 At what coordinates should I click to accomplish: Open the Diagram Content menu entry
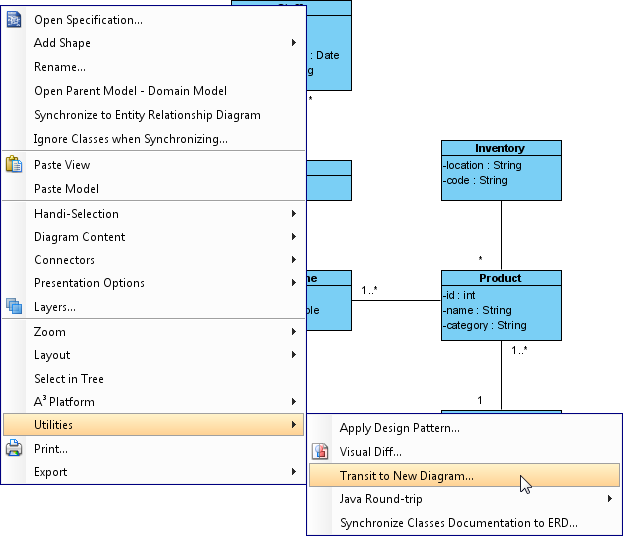pyautogui.click(x=153, y=237)
